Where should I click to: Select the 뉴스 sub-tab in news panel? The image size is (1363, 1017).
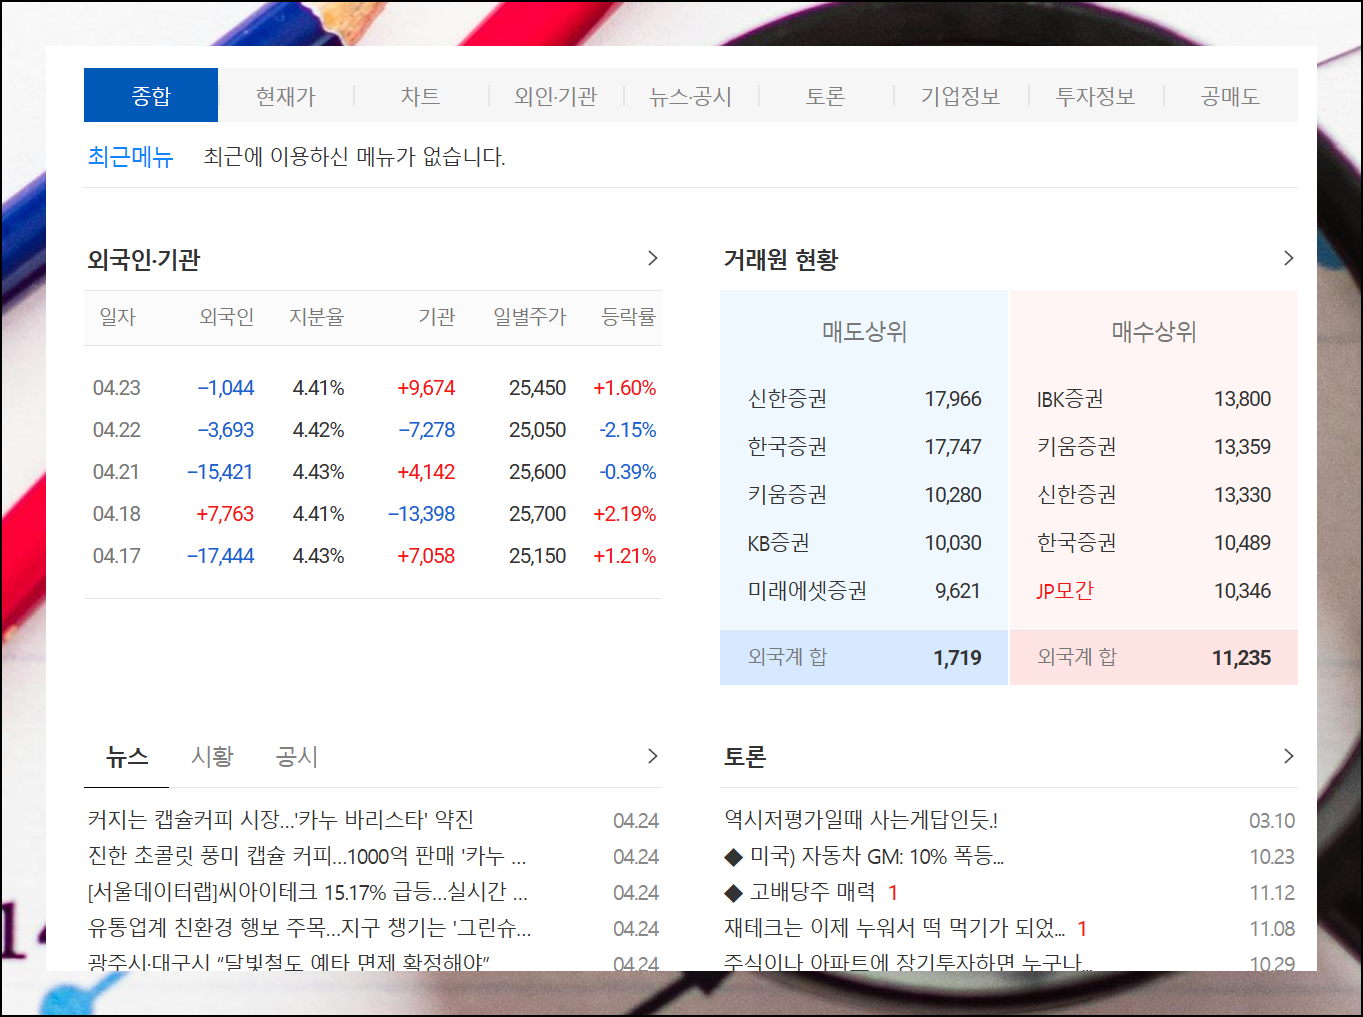[128, 757]
